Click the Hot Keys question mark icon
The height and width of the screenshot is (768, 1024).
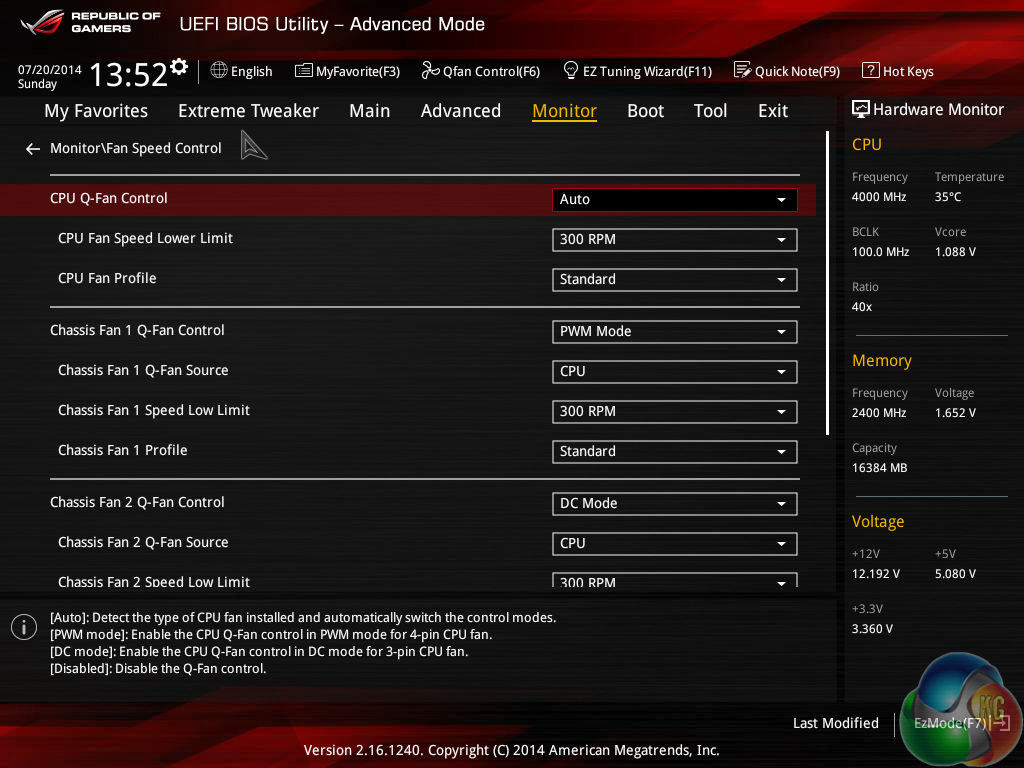(871, 70)
